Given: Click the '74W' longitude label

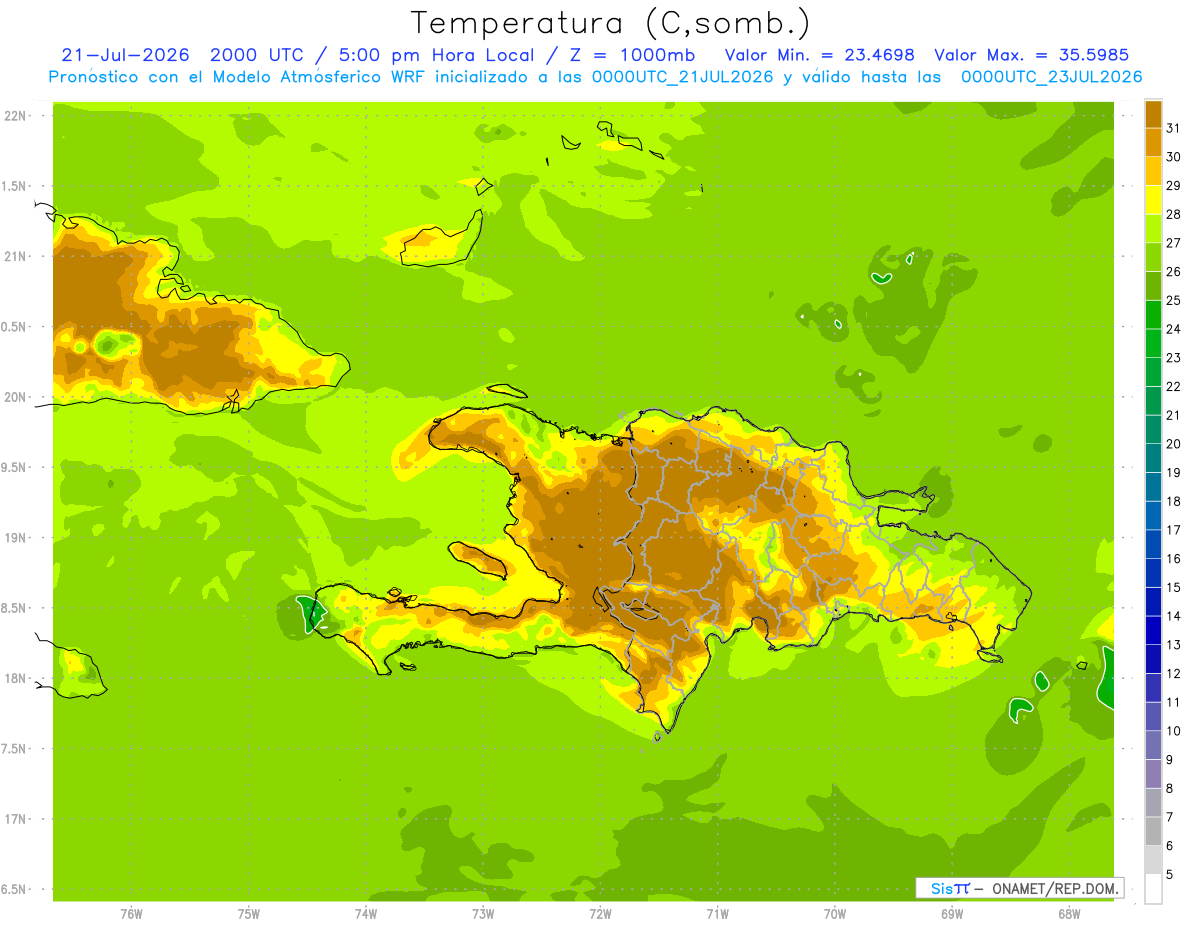Looking at the screenshot, I should click(366, 914).
